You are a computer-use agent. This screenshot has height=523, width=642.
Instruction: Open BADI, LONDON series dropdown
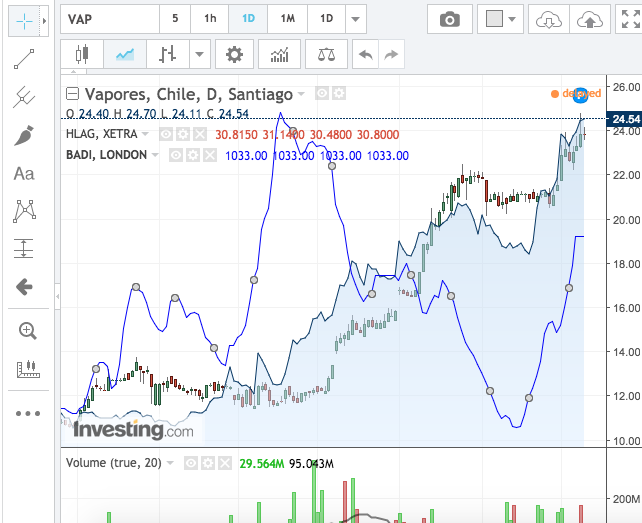click(155, 155)
